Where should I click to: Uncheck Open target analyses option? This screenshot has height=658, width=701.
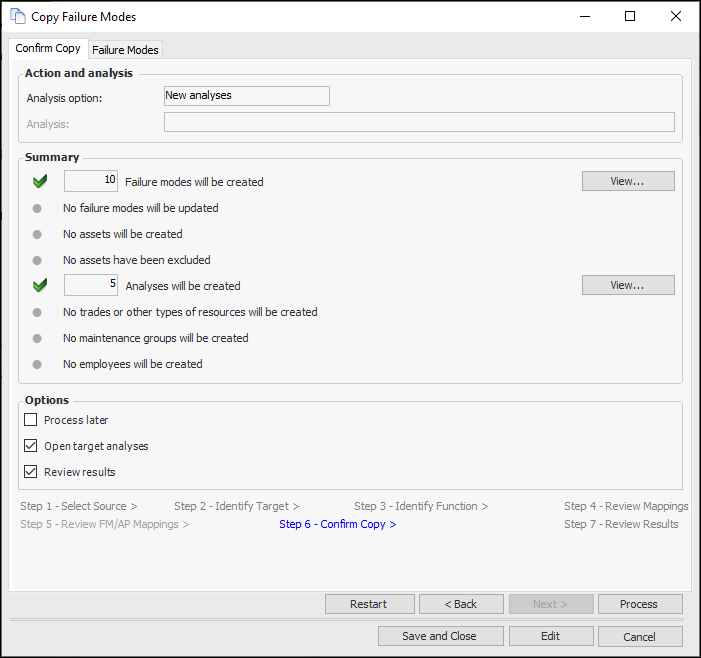tap(31, 446)
